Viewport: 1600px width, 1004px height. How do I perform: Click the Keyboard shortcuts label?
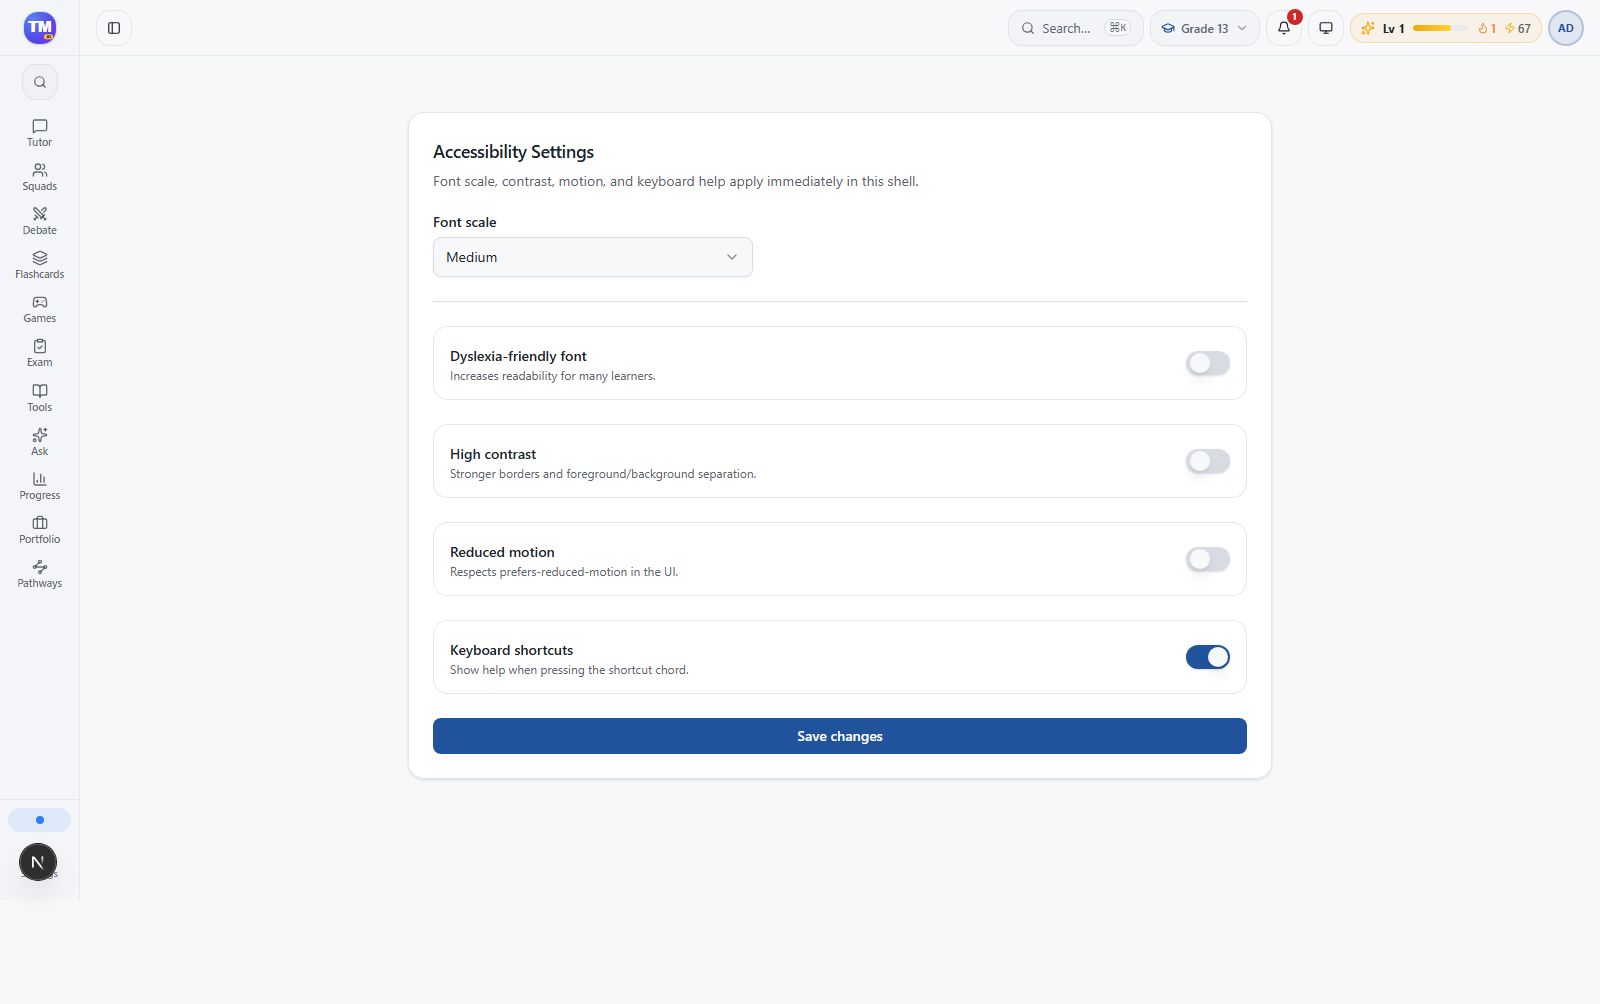[511, 650]
